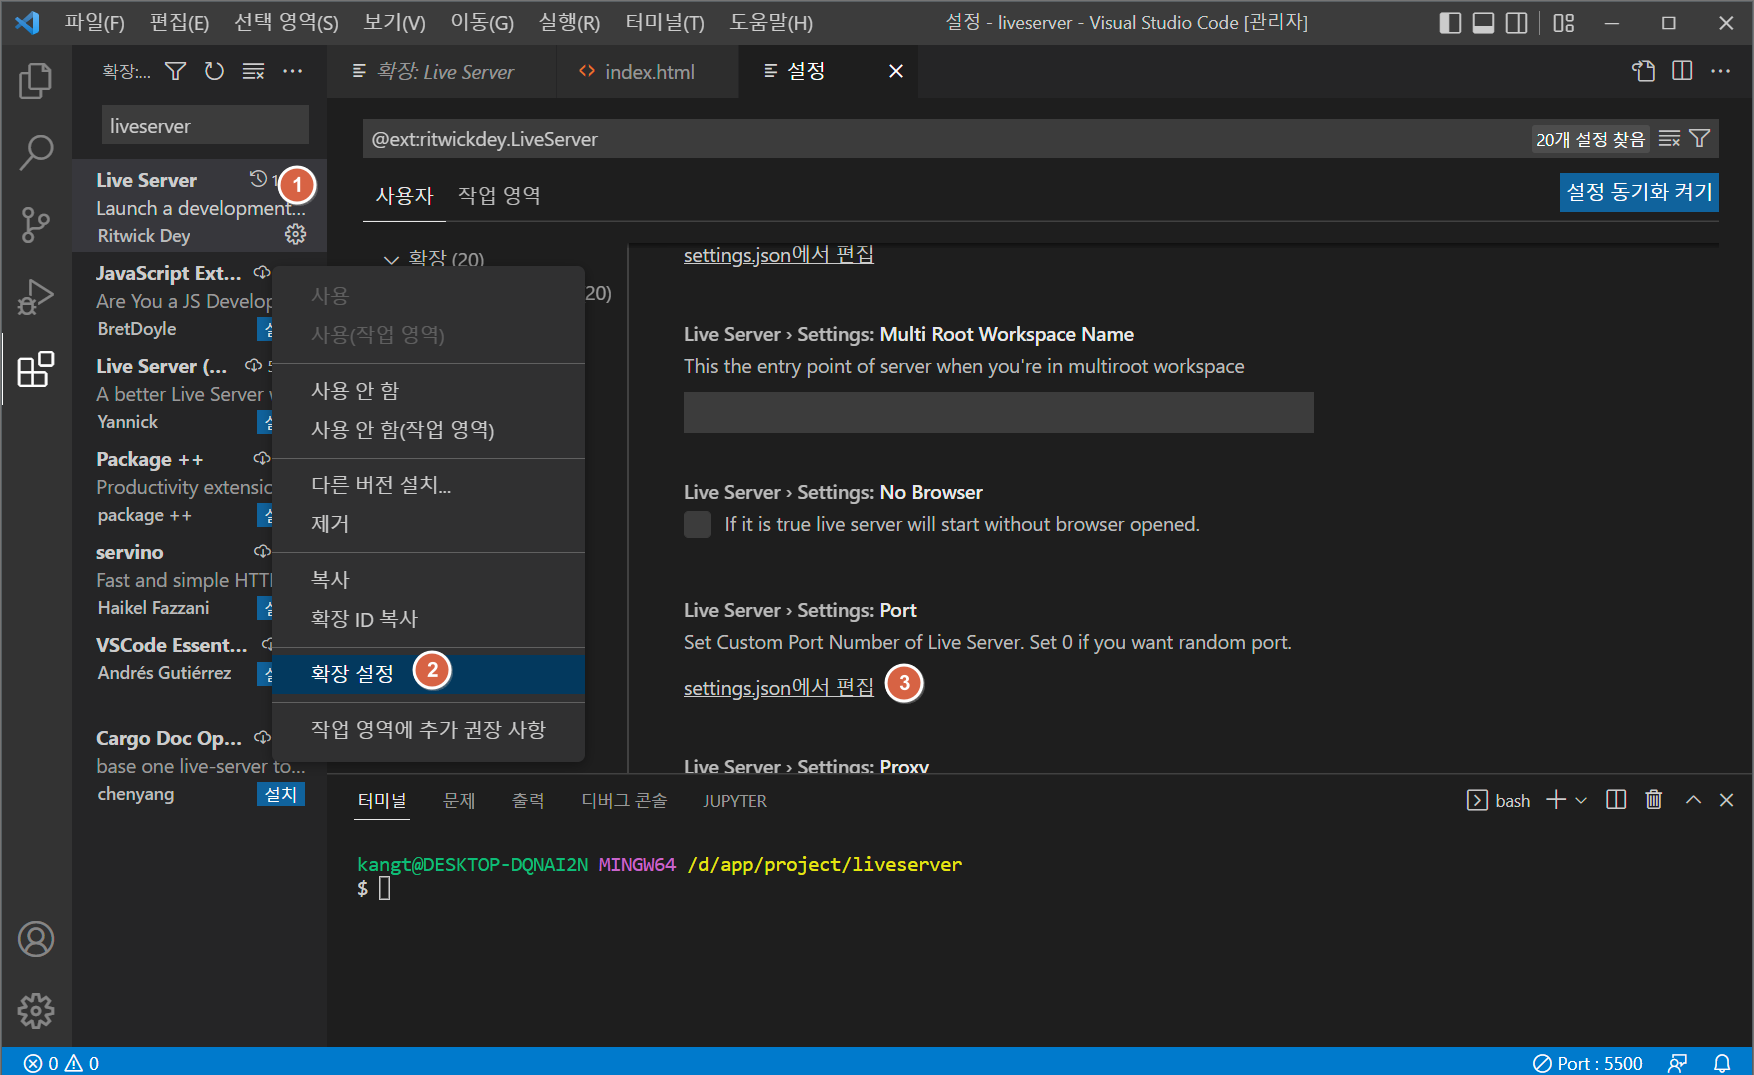Maximize the terminal panel size

1693,800
